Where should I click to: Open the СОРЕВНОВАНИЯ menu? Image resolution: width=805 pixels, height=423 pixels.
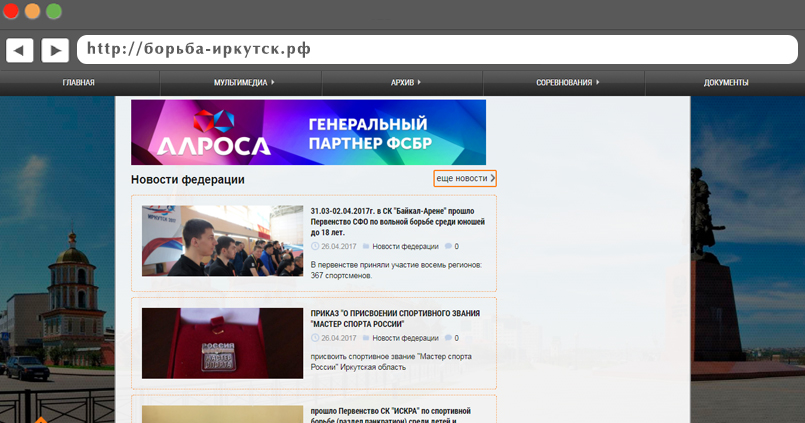[x=564, y=83]
